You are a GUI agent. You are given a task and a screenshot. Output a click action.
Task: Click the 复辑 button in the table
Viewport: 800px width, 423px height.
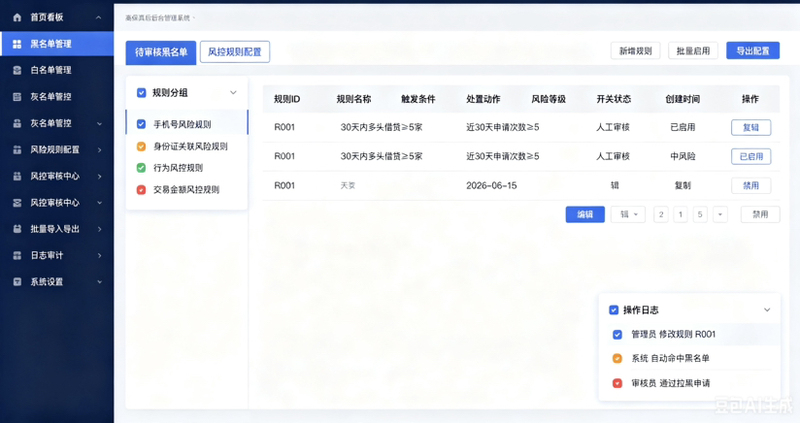[751, 128]
